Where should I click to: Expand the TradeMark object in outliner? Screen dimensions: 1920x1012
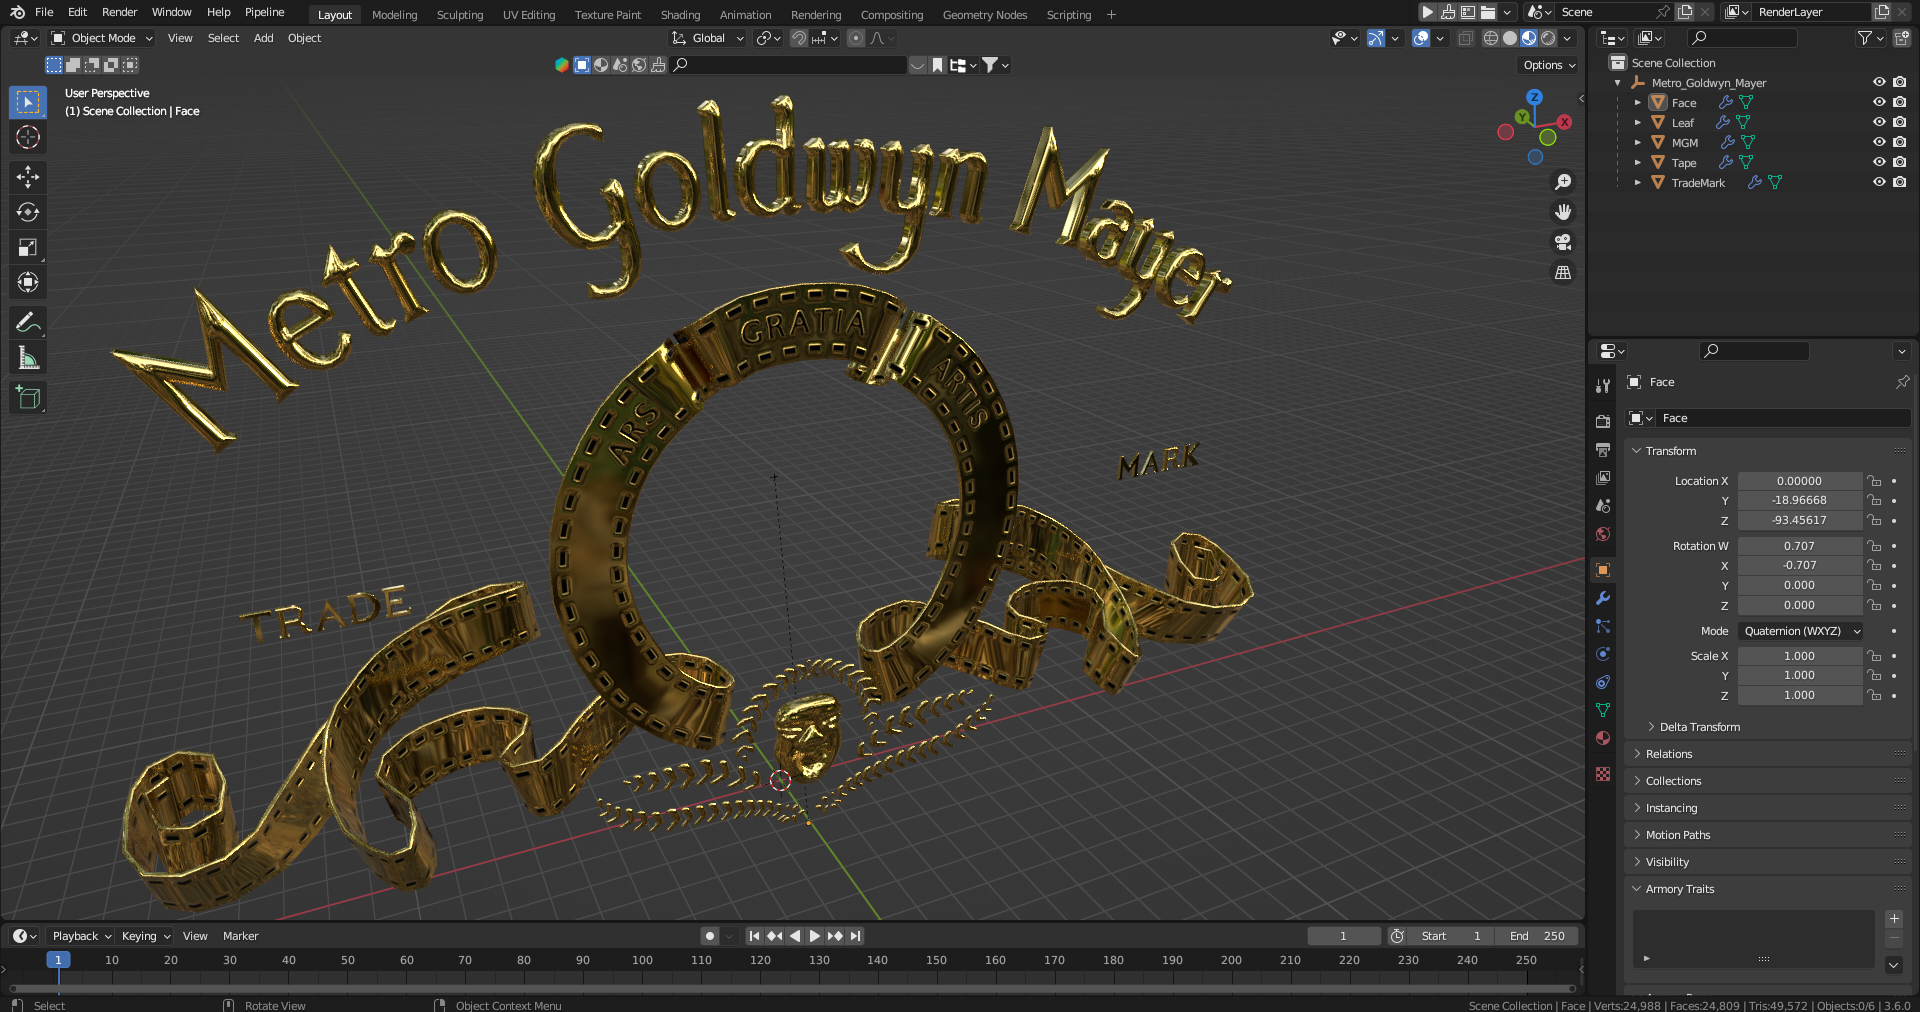coord(1637,183)
